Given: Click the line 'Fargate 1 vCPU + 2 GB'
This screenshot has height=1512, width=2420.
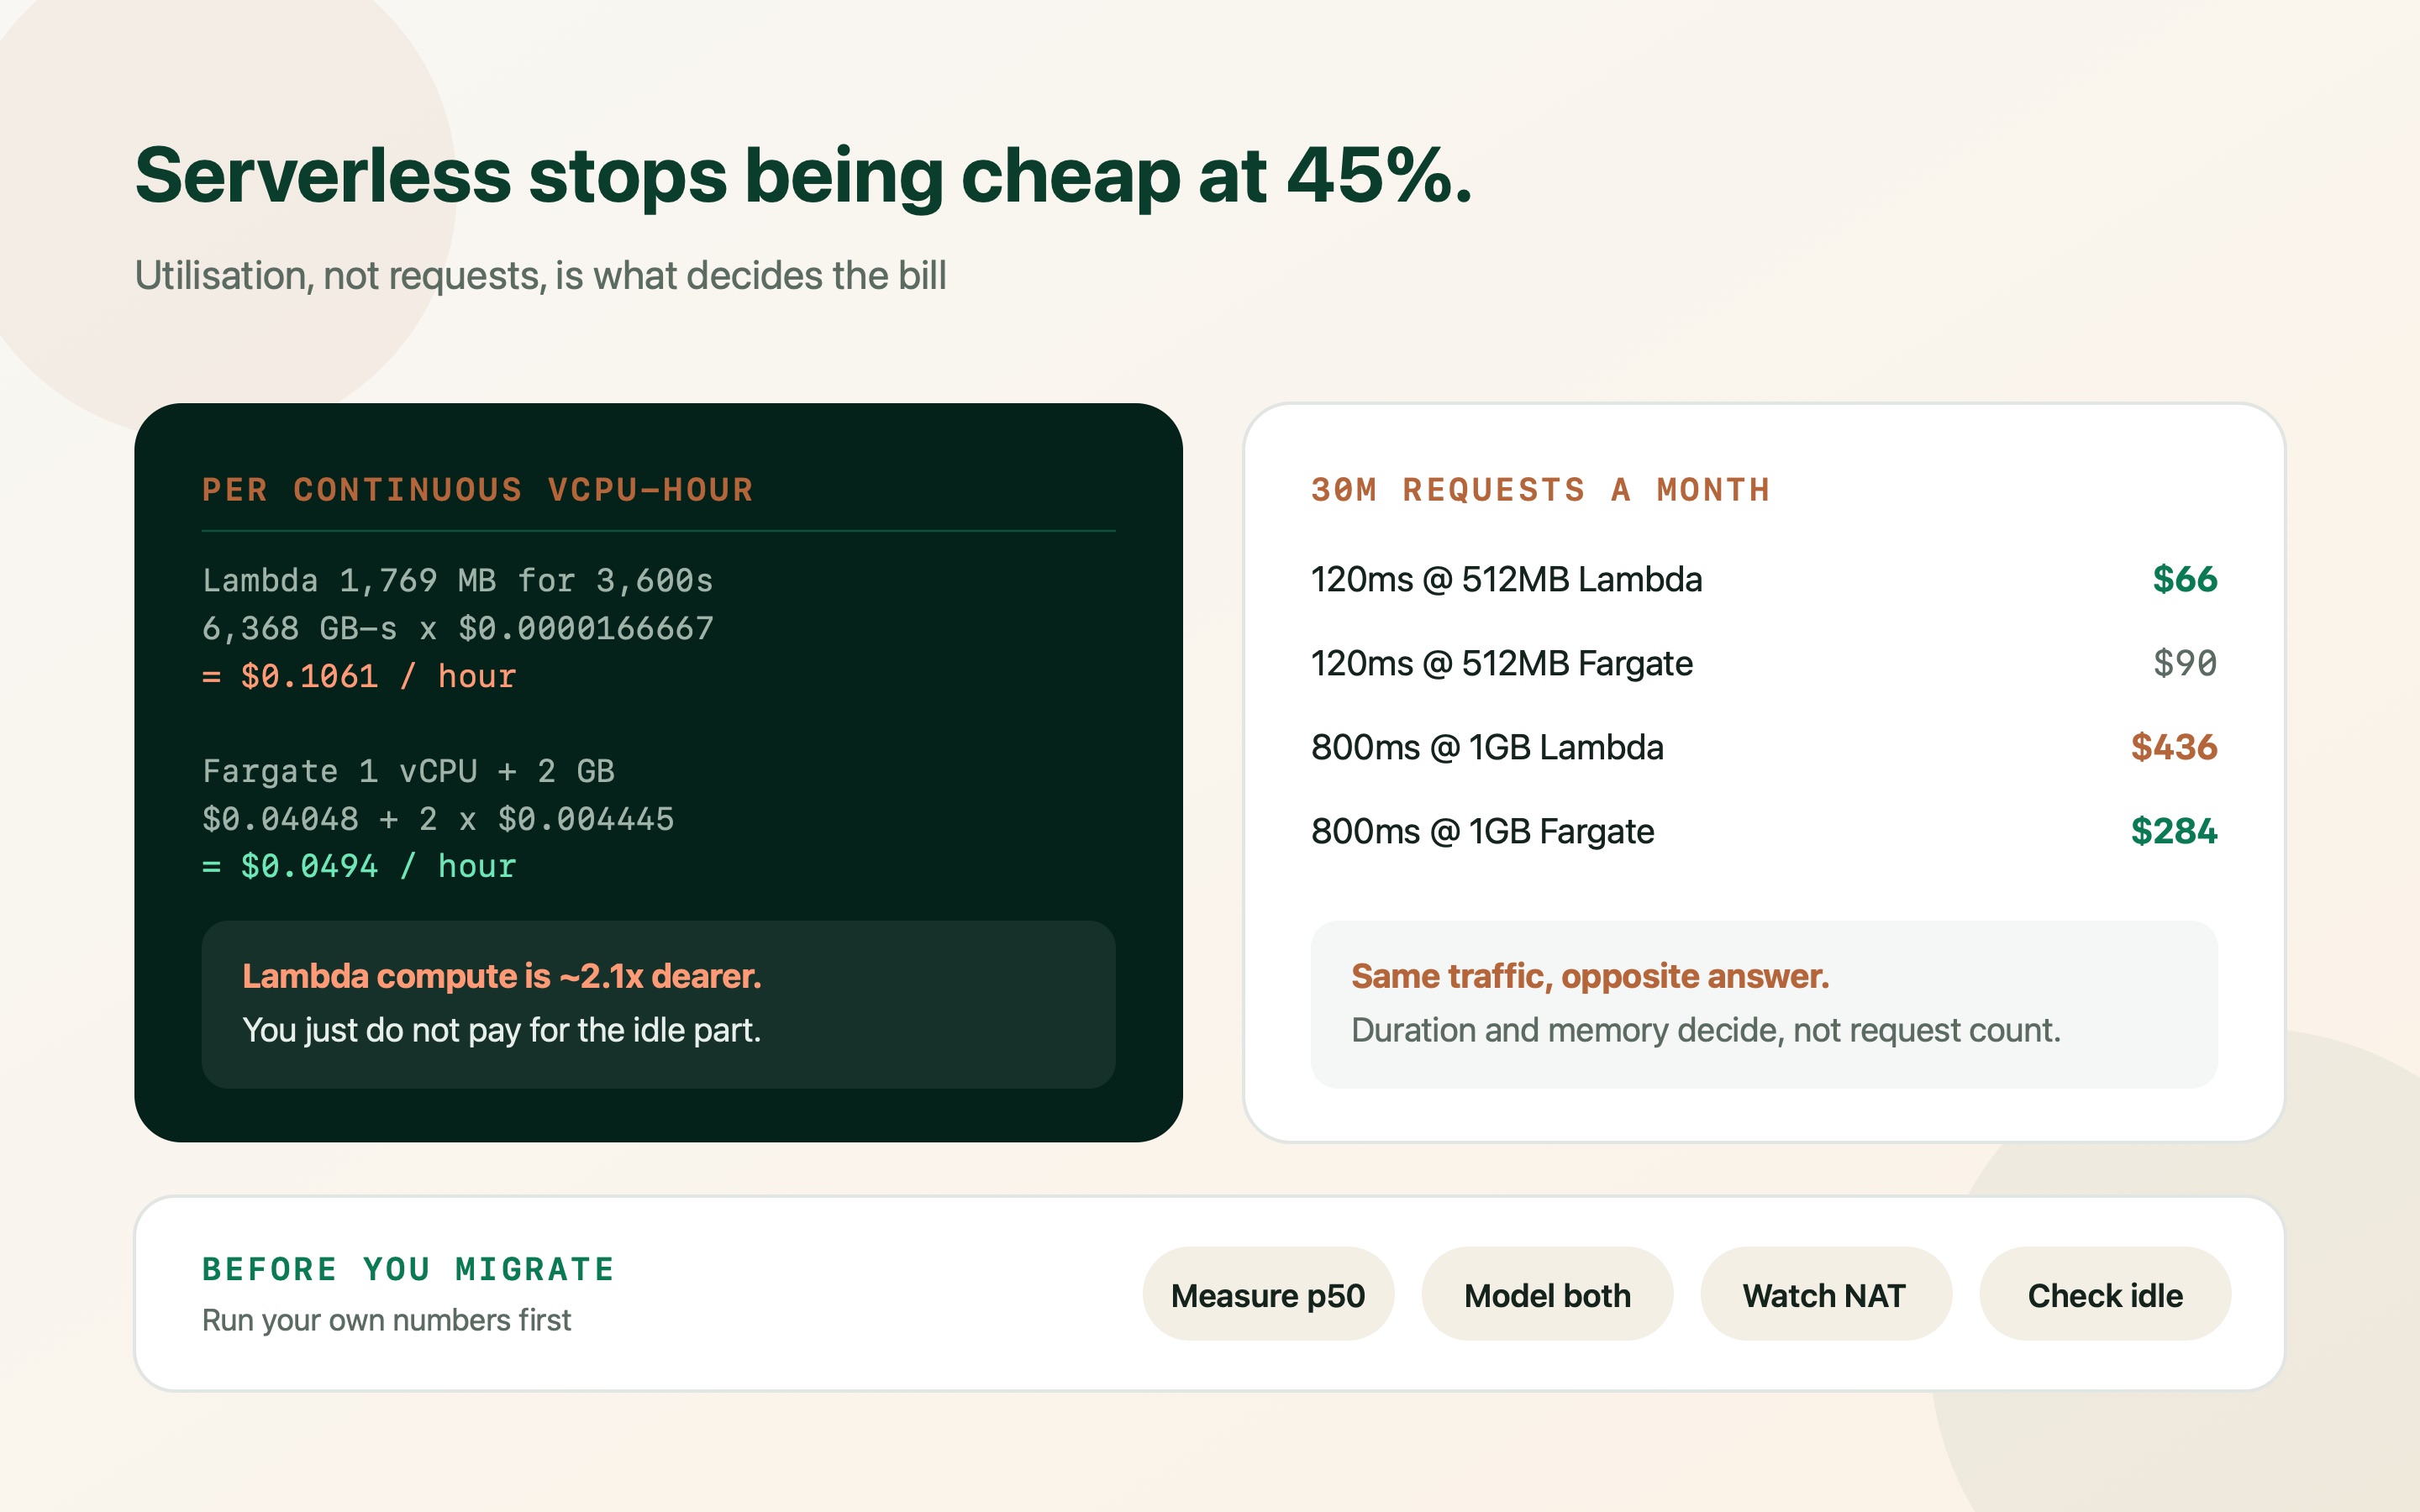Looking at the screenshot, I should tap(408, 771).
